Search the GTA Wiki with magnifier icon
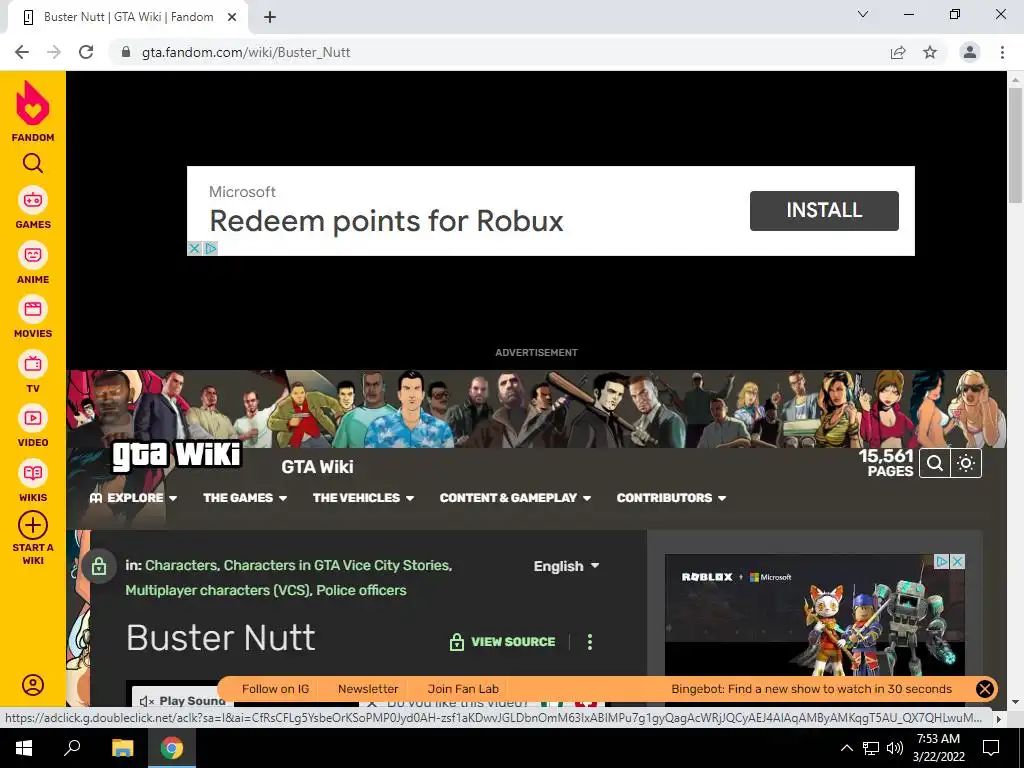This screenshot has width=1024, height=768. coord(935,464)
